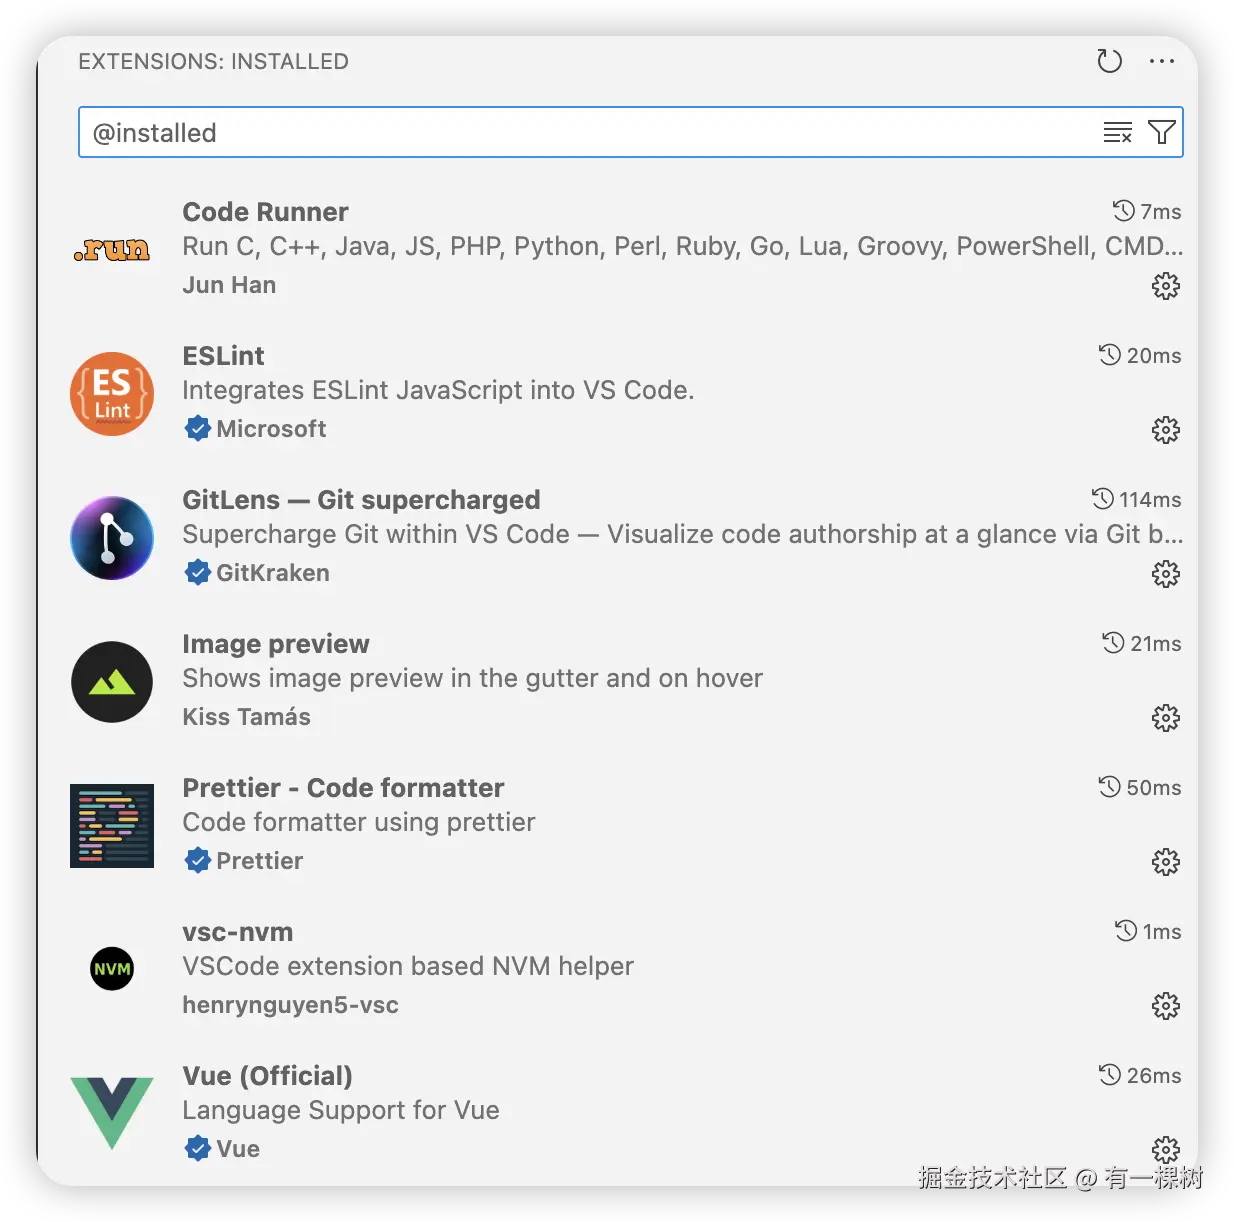Open the ESLint extension title

pyautogui.click(x=223, y=356)
